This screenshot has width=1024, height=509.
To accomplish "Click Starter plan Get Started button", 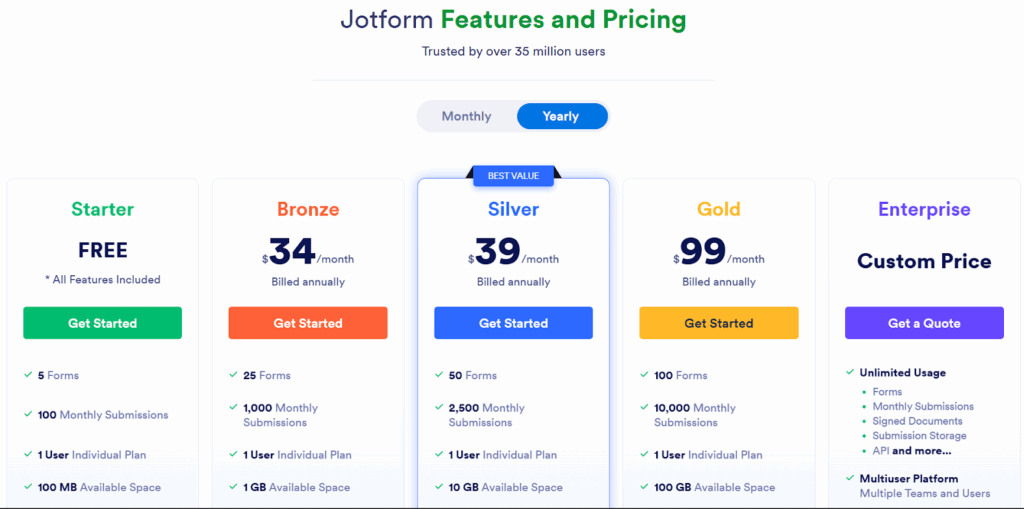I will click(x=102, y=323).
